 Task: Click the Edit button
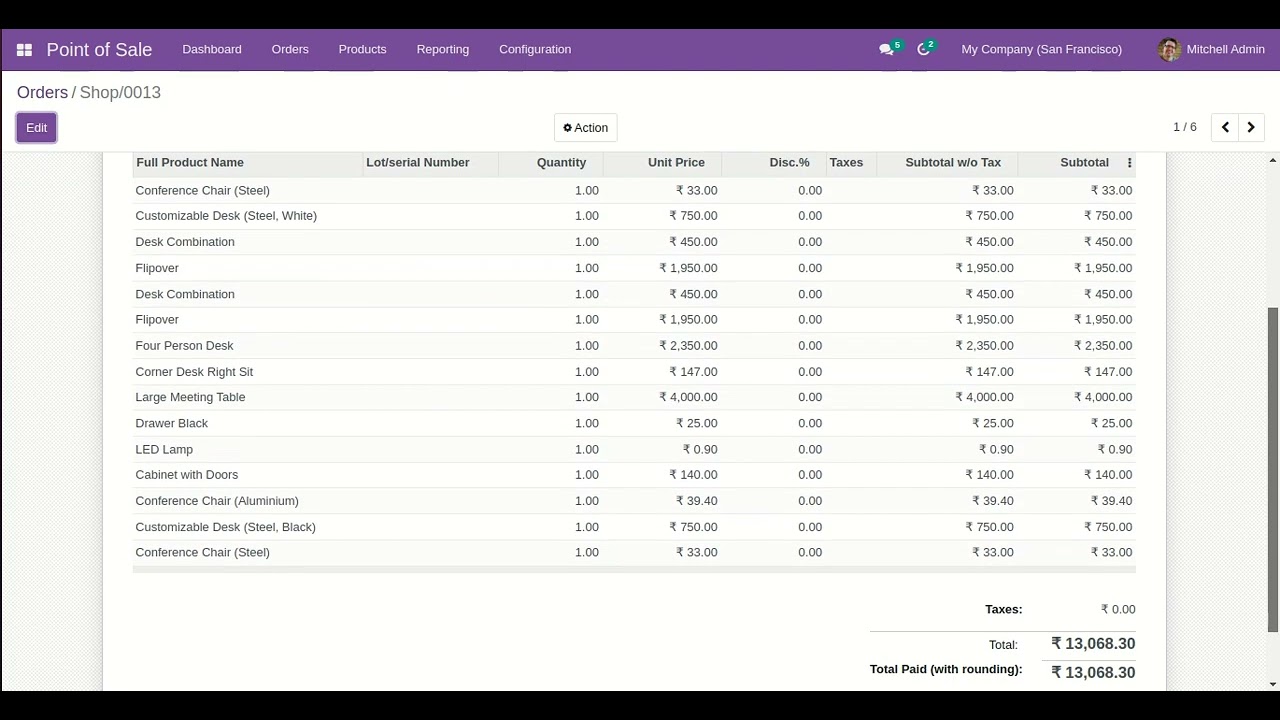pyautogui.click(x=36, y=127)
